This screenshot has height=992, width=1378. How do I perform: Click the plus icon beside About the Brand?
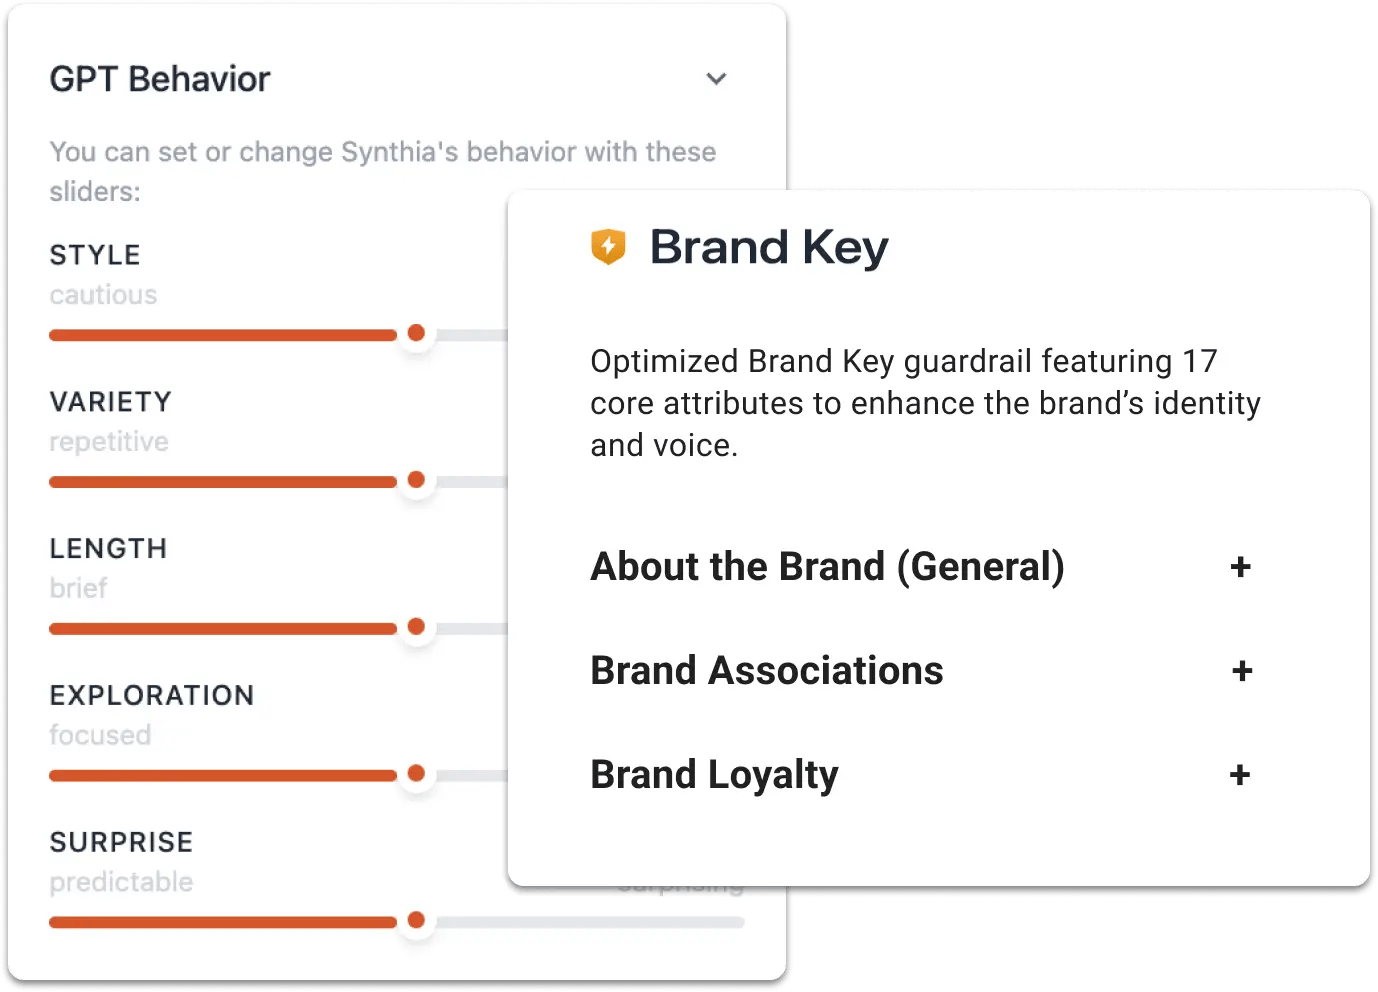point(1240,567)
